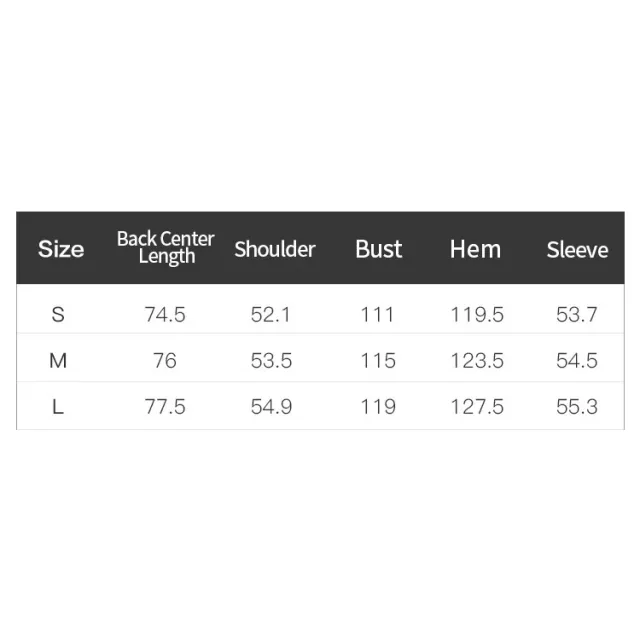The image size is (640, 640).
Task: Click the Sleeve column header
Action: [577, 249]
